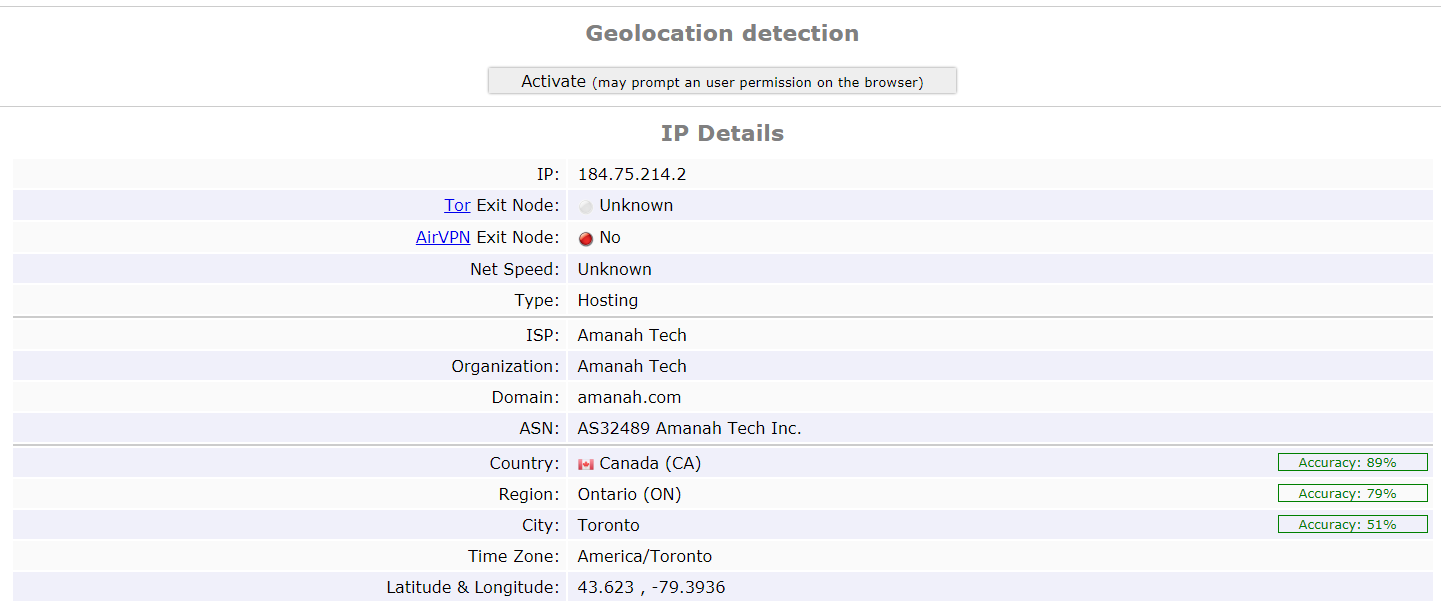Click the America/Toronto time zone value
The height and width of the screenshot is (602, 1441).
point(645,556)
